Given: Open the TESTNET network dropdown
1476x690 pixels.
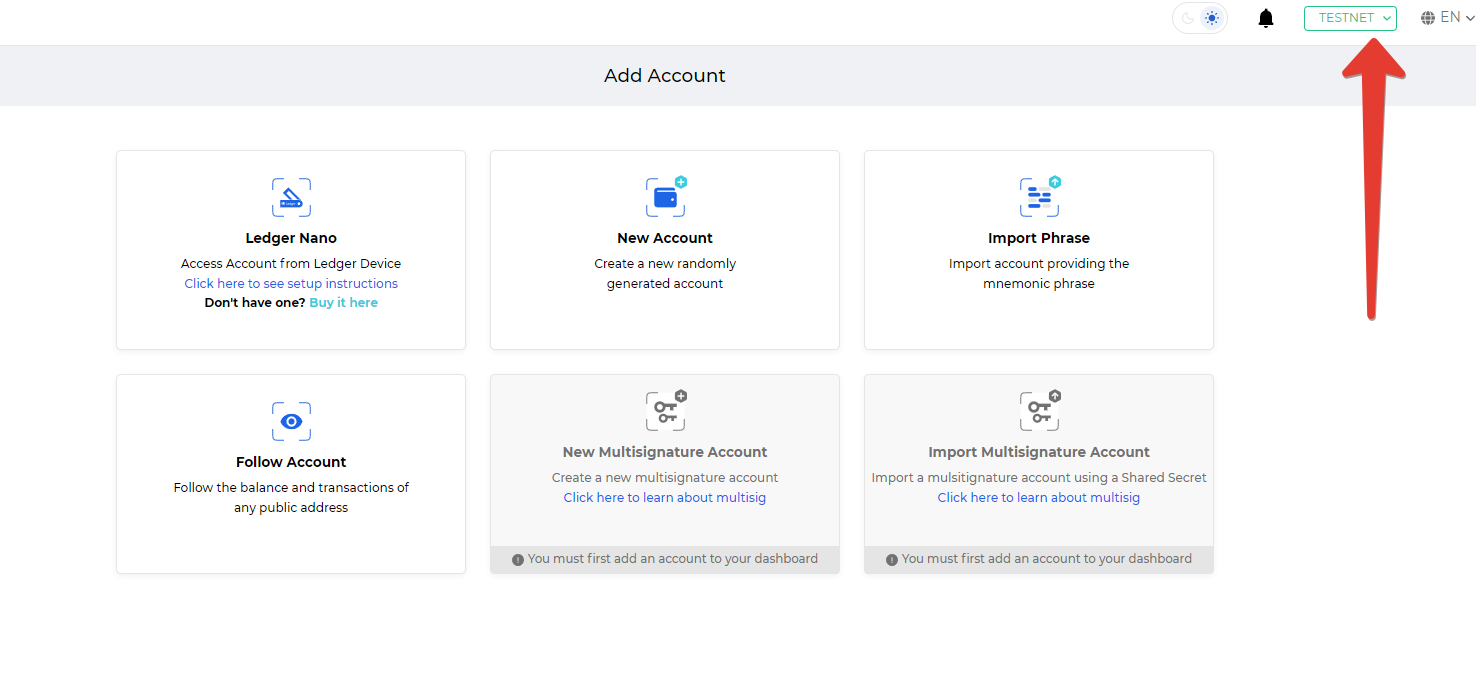Looking at the screenshot, I should (1350, 18).
